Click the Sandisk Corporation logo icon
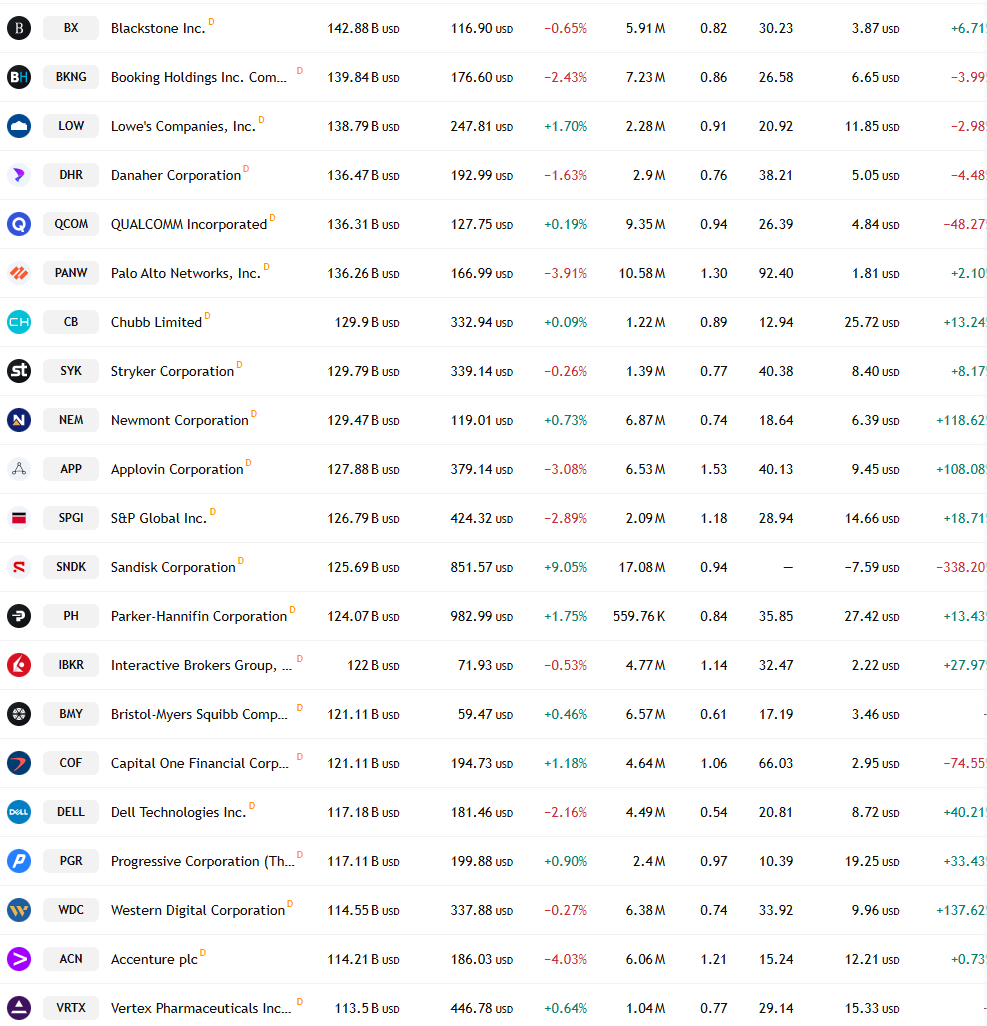Viewport: 987px width, 1026px height. 19,567
